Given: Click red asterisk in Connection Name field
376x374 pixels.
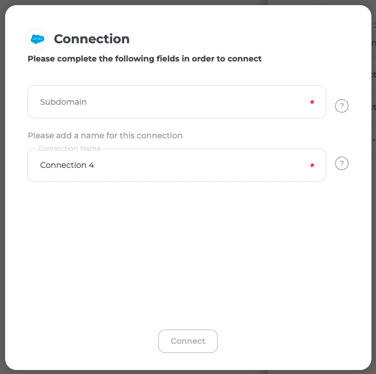Looking at the screenshot, I should tap(312, 165).
